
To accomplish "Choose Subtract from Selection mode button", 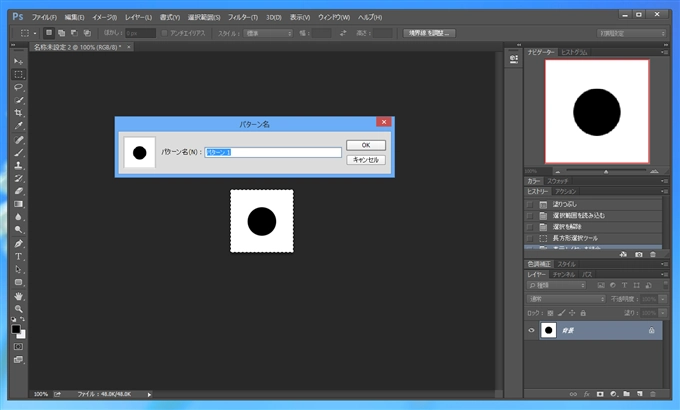I will (x=74, y=33).
